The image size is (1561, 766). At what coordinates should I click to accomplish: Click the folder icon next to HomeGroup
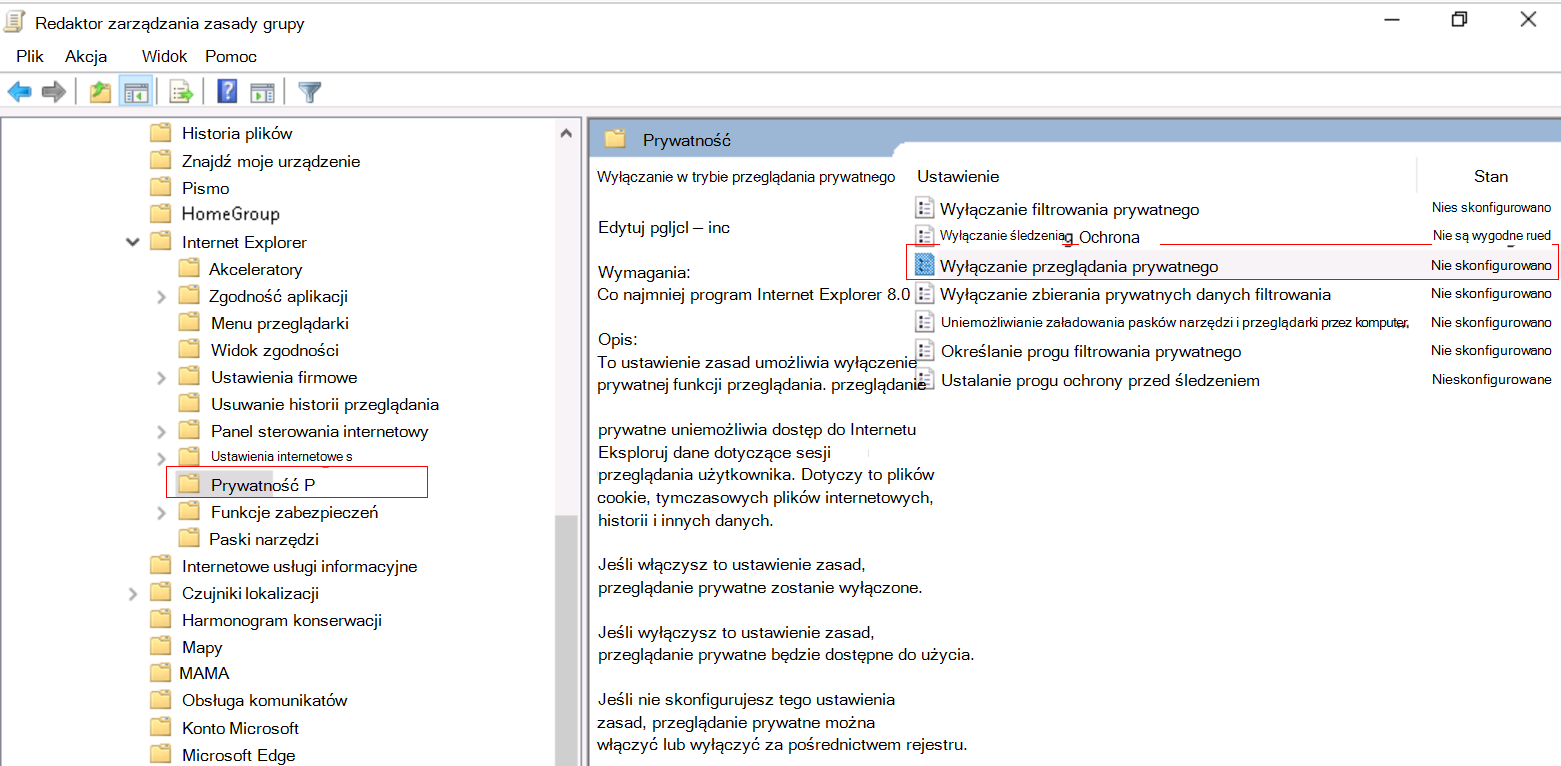tap(160, 213)
